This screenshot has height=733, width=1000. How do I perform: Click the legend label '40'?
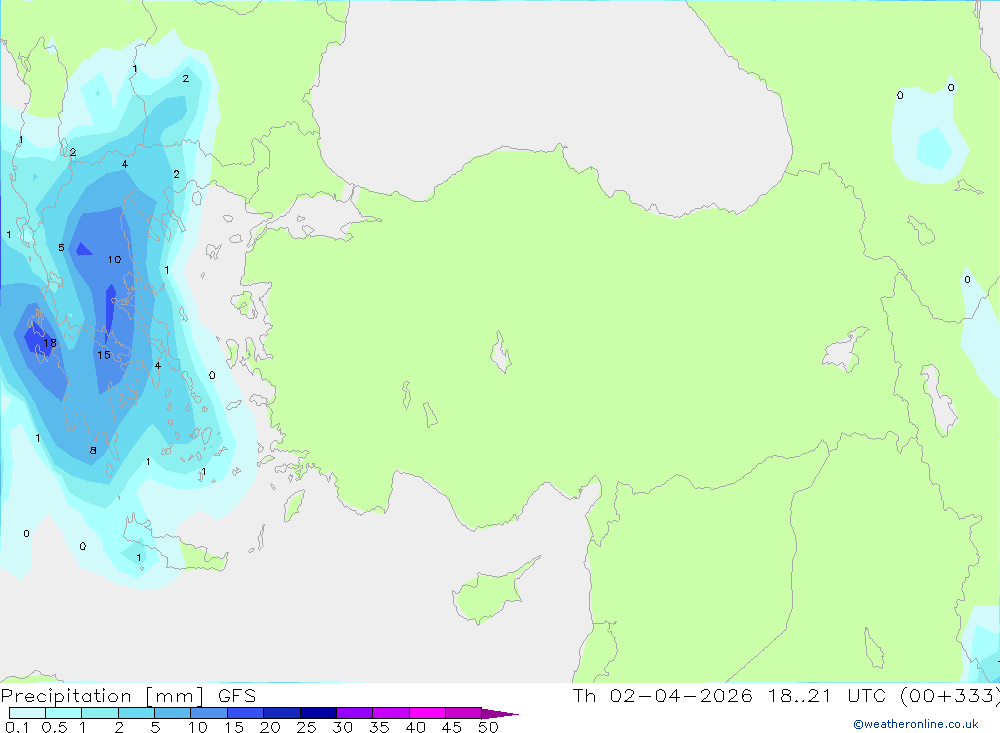click(x=416, y=727)
